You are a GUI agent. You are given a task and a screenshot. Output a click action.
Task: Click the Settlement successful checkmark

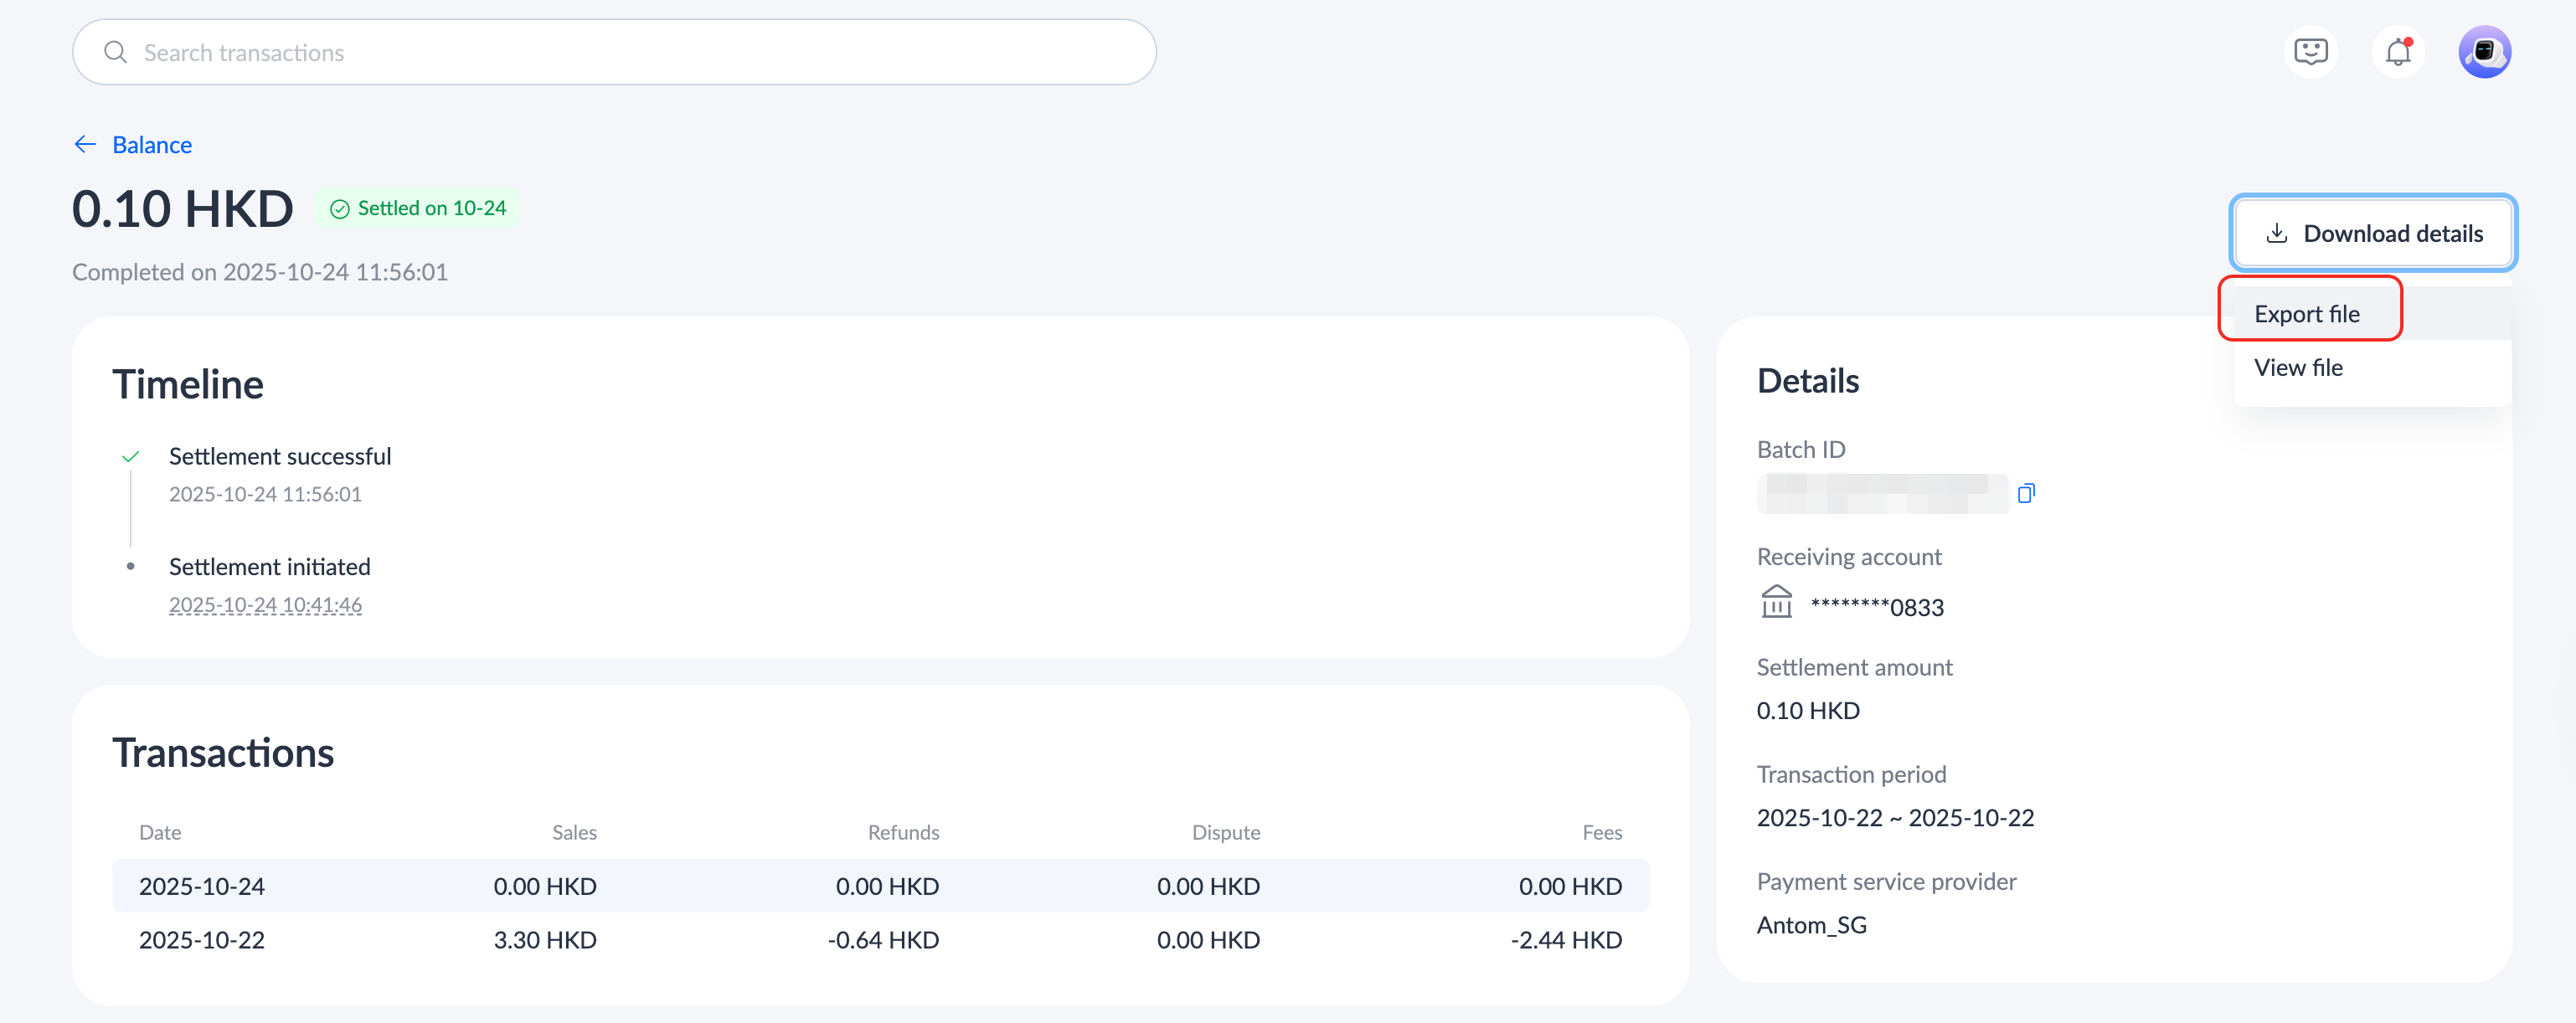tap(130, 457)
